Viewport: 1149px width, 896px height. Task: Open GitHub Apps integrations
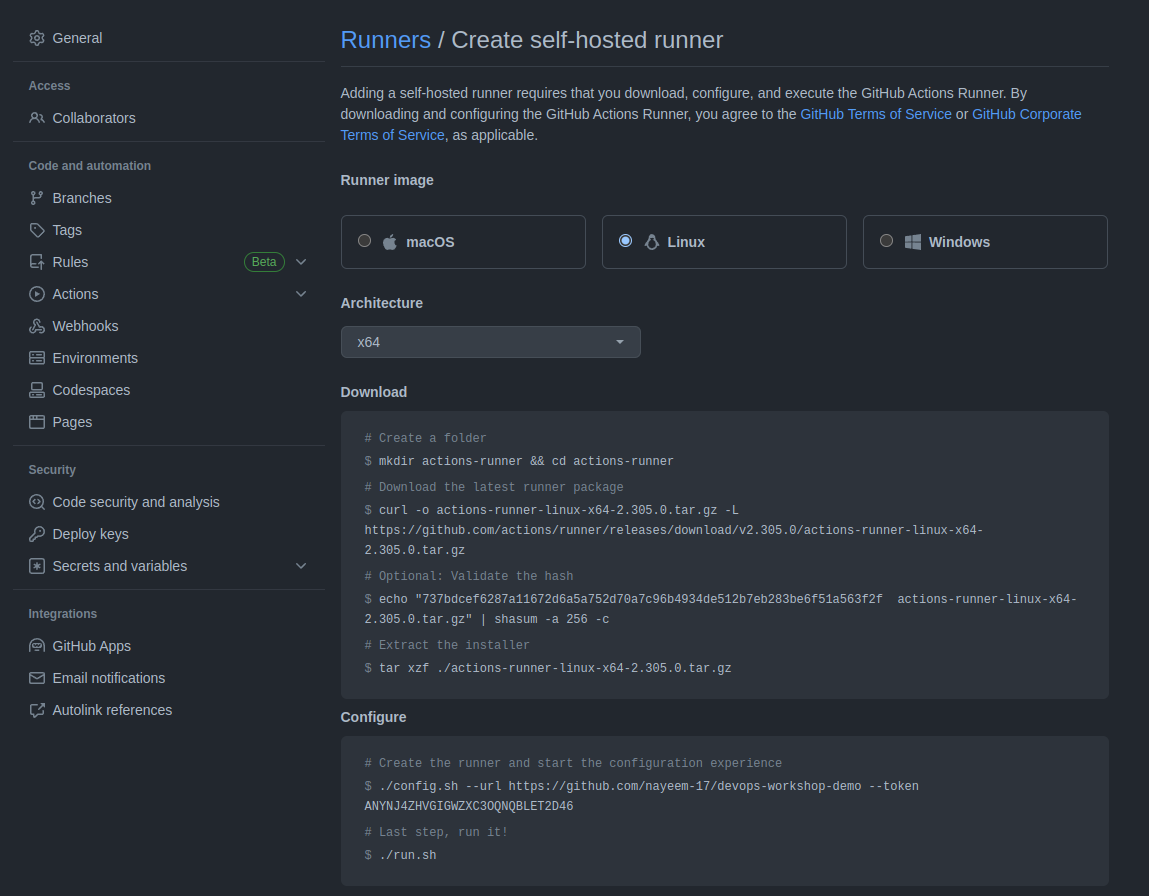pos(92,646)
